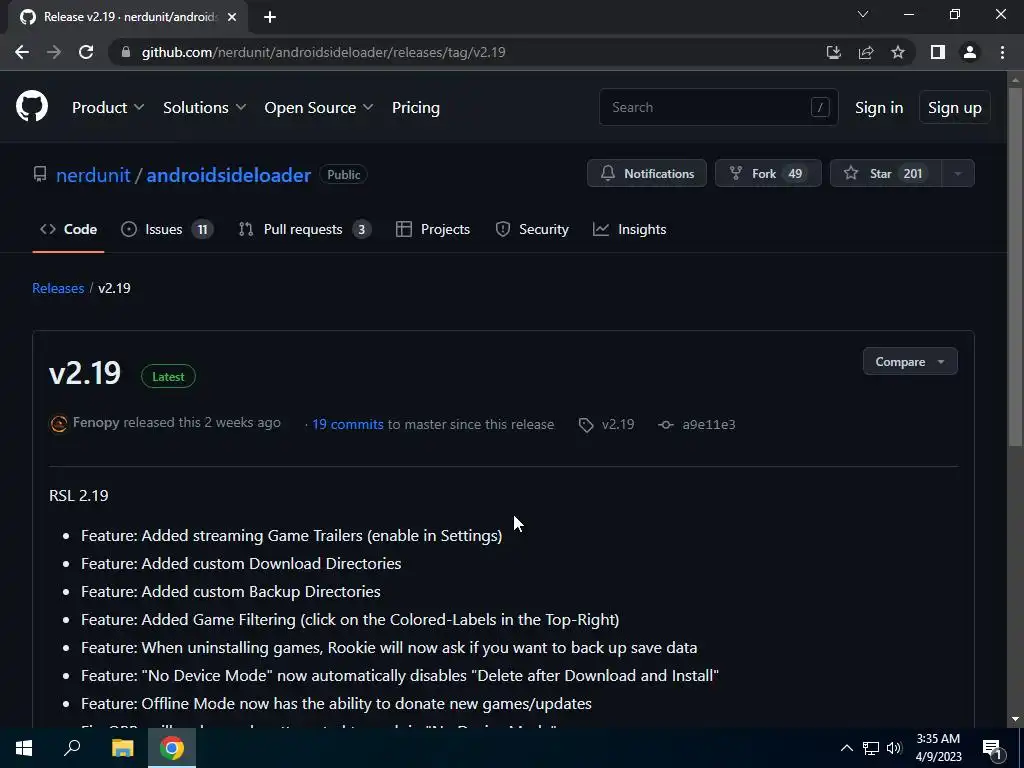Open the Projects tab
Image resolution: width=1024 pixels, height=768 pixels.
coord(433,229)
